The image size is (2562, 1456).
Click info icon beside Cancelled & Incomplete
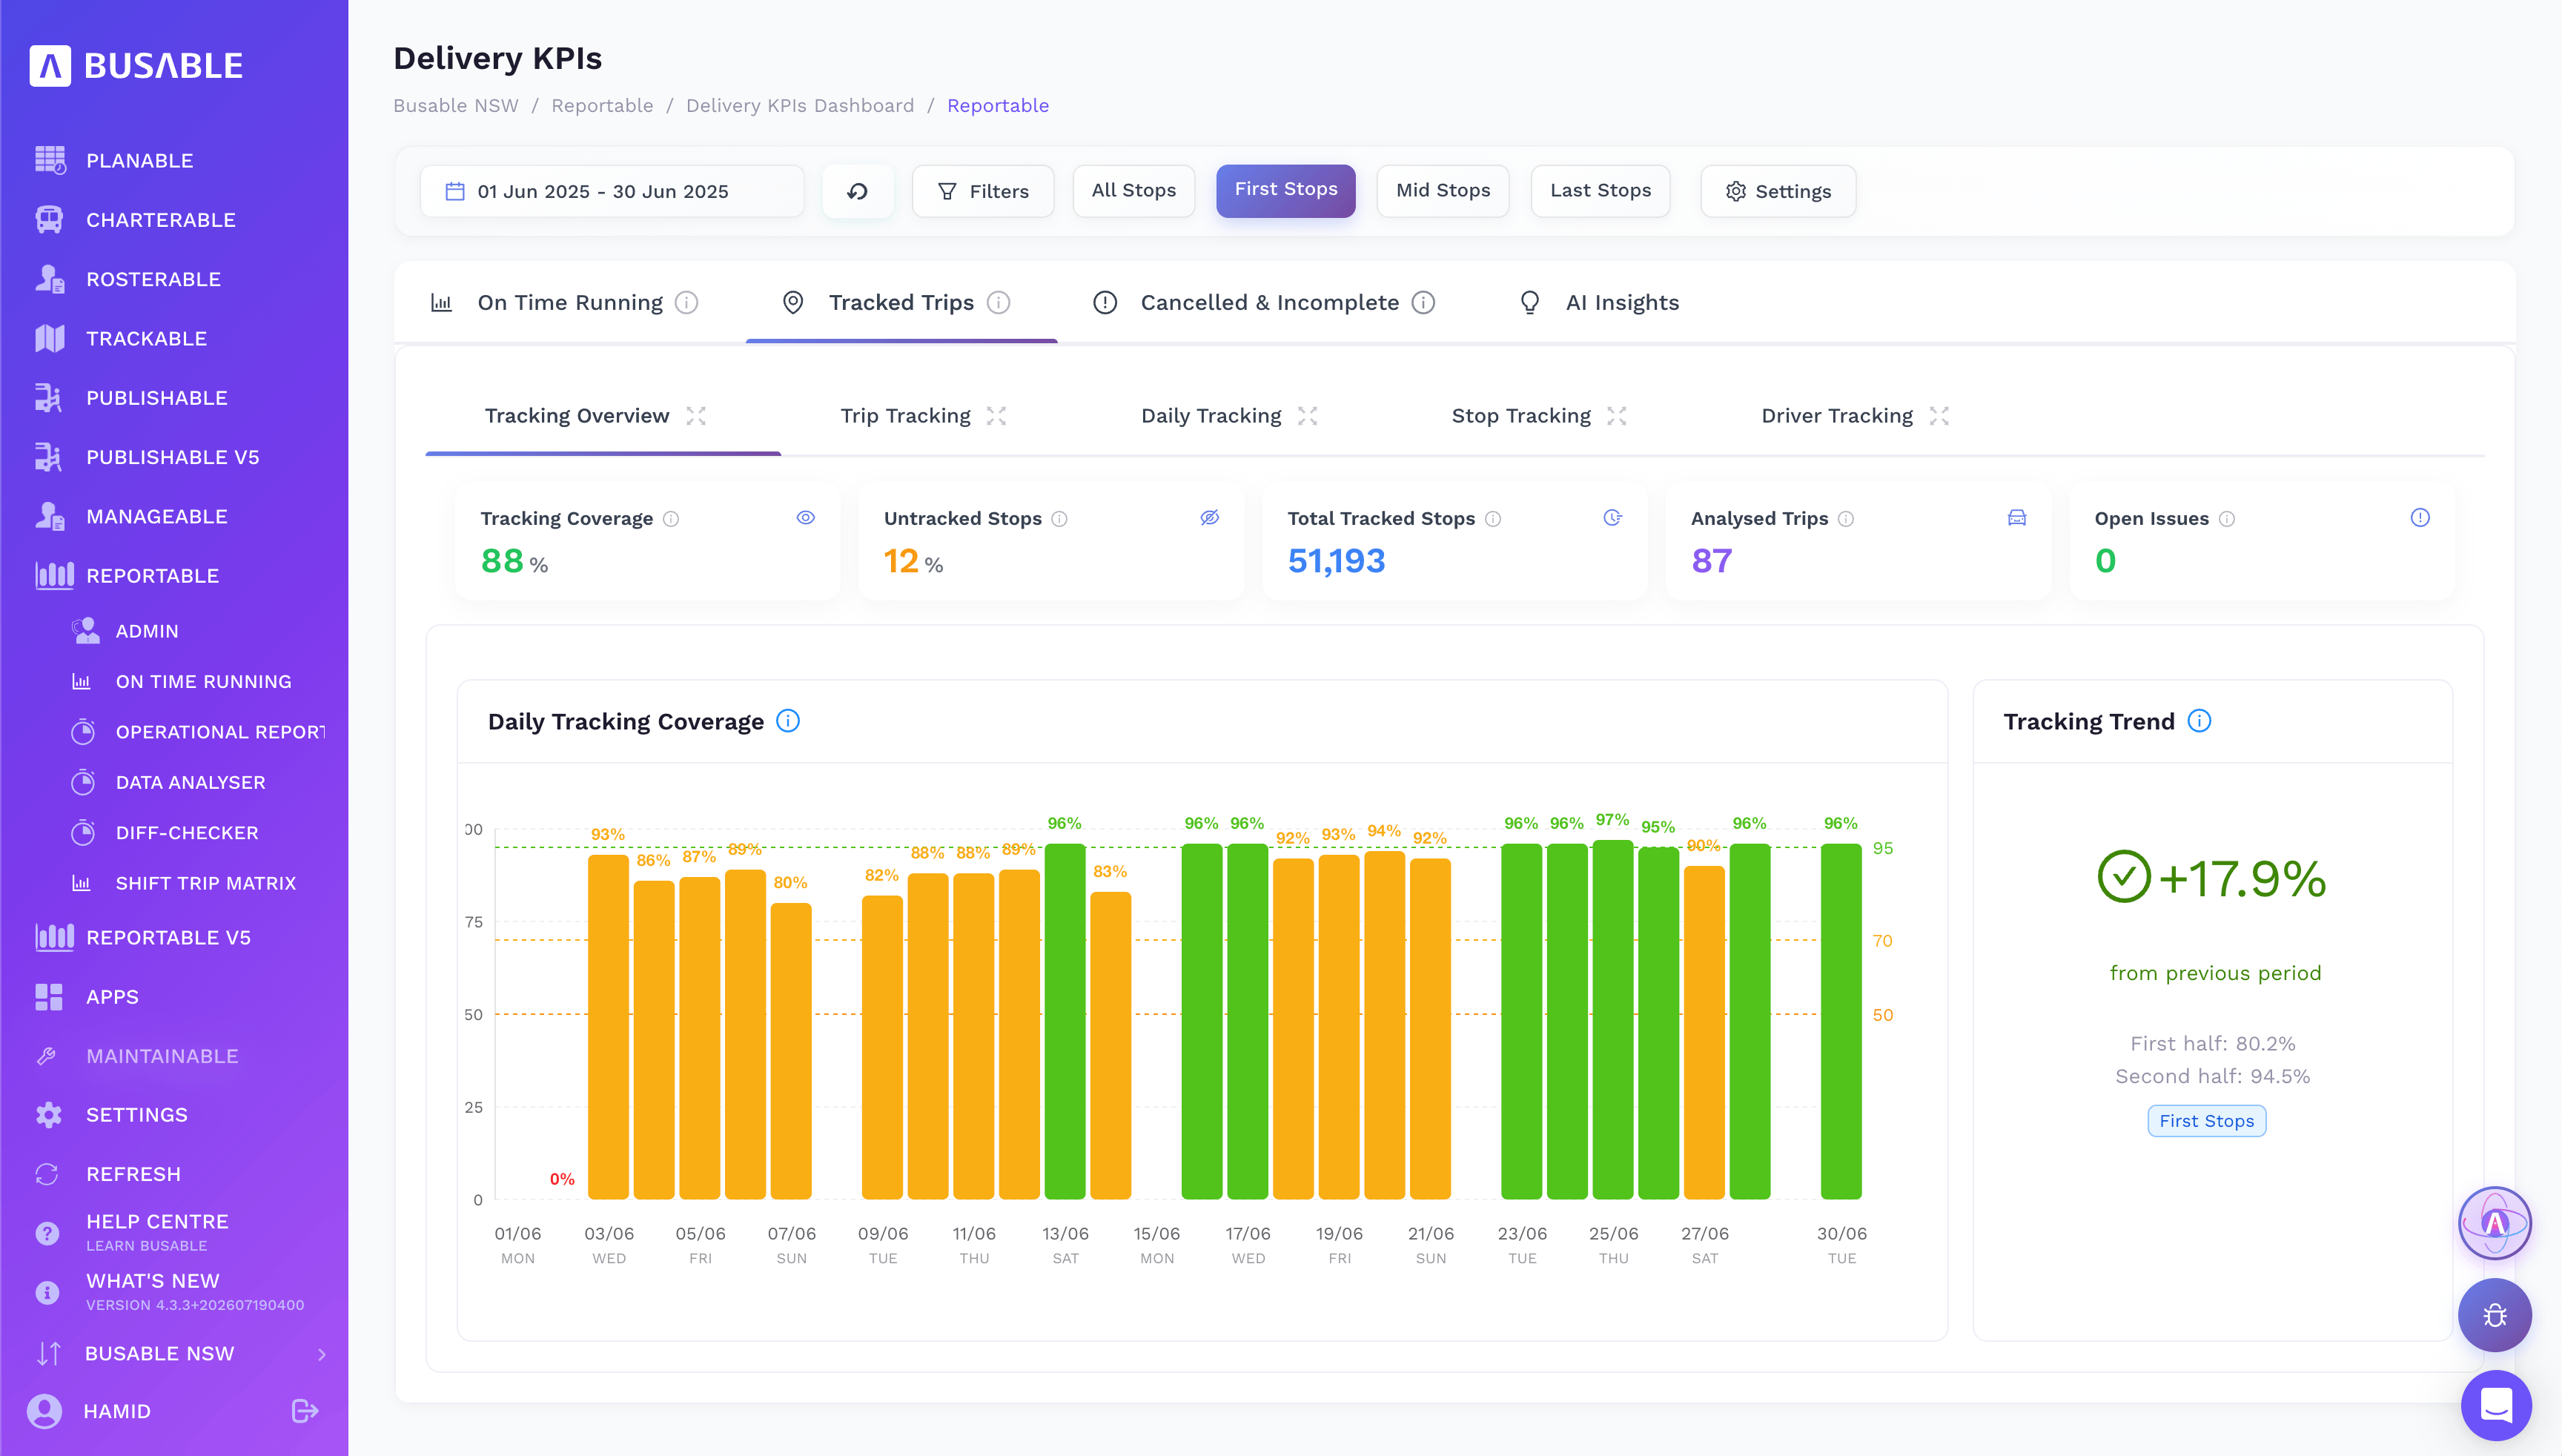[x=1423, y=302]
